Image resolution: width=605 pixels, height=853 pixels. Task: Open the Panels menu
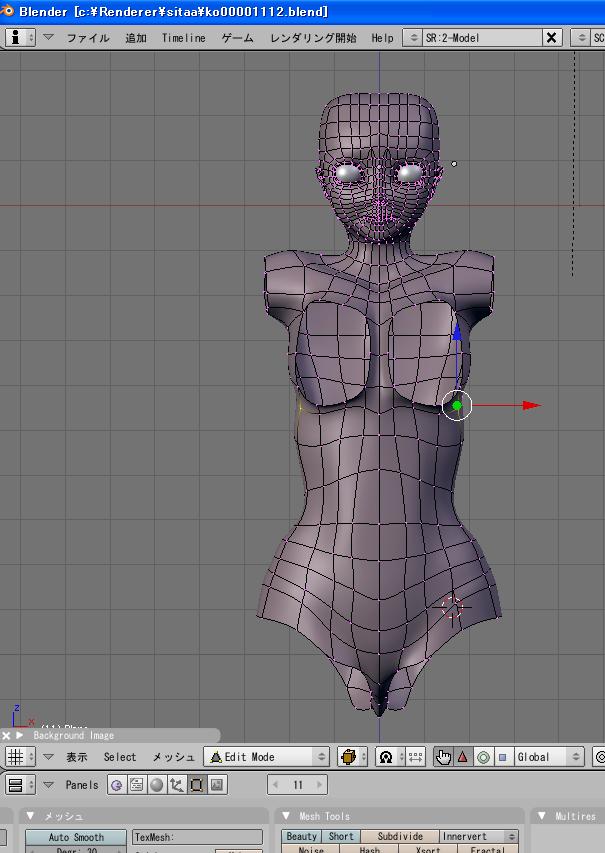82,784
